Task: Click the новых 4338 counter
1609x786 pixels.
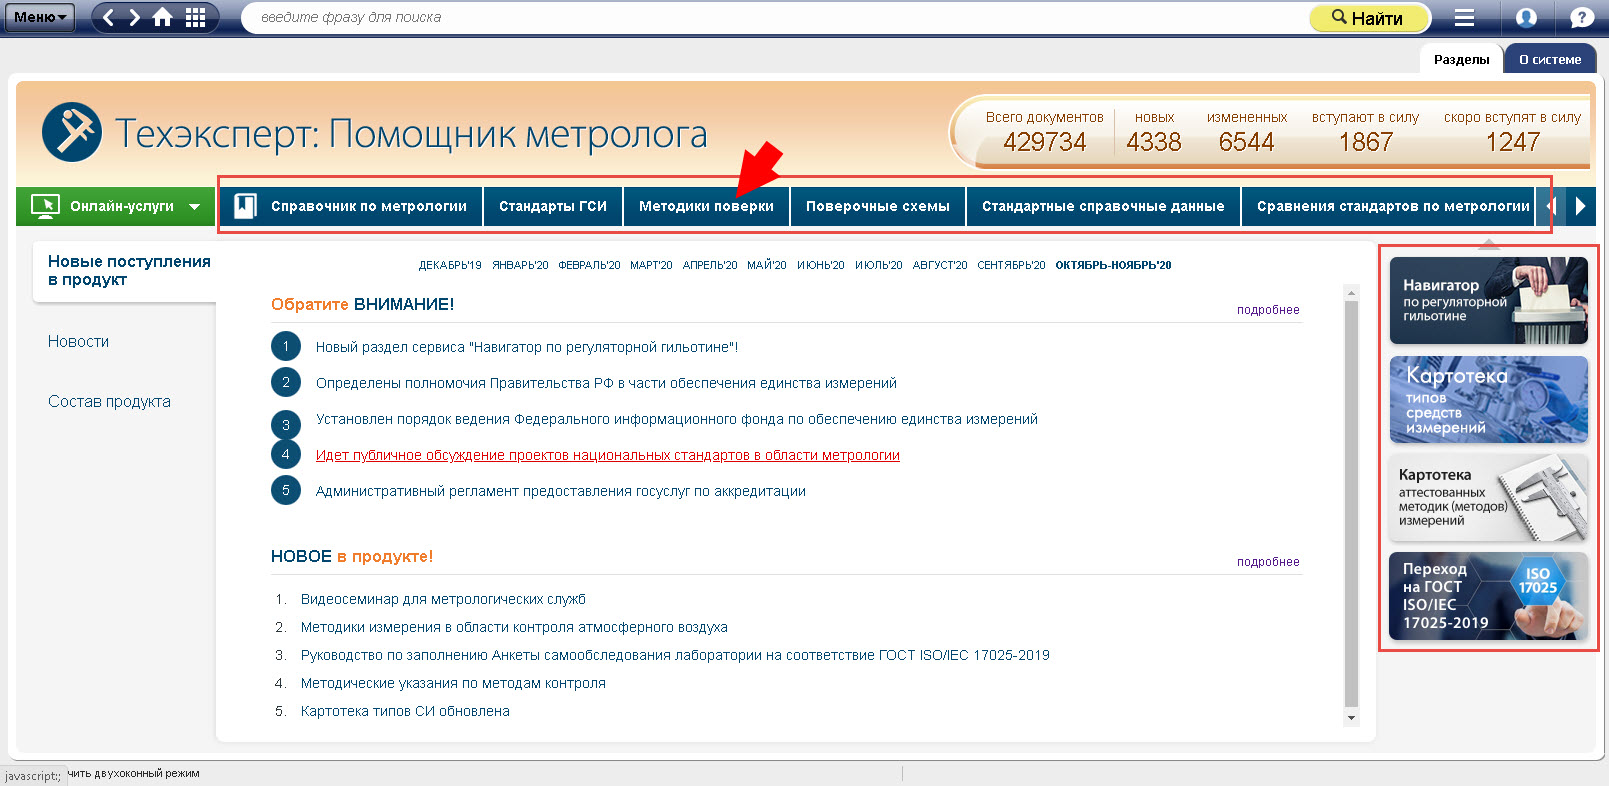Action: pyautogui.click(x=1154, y=132)
